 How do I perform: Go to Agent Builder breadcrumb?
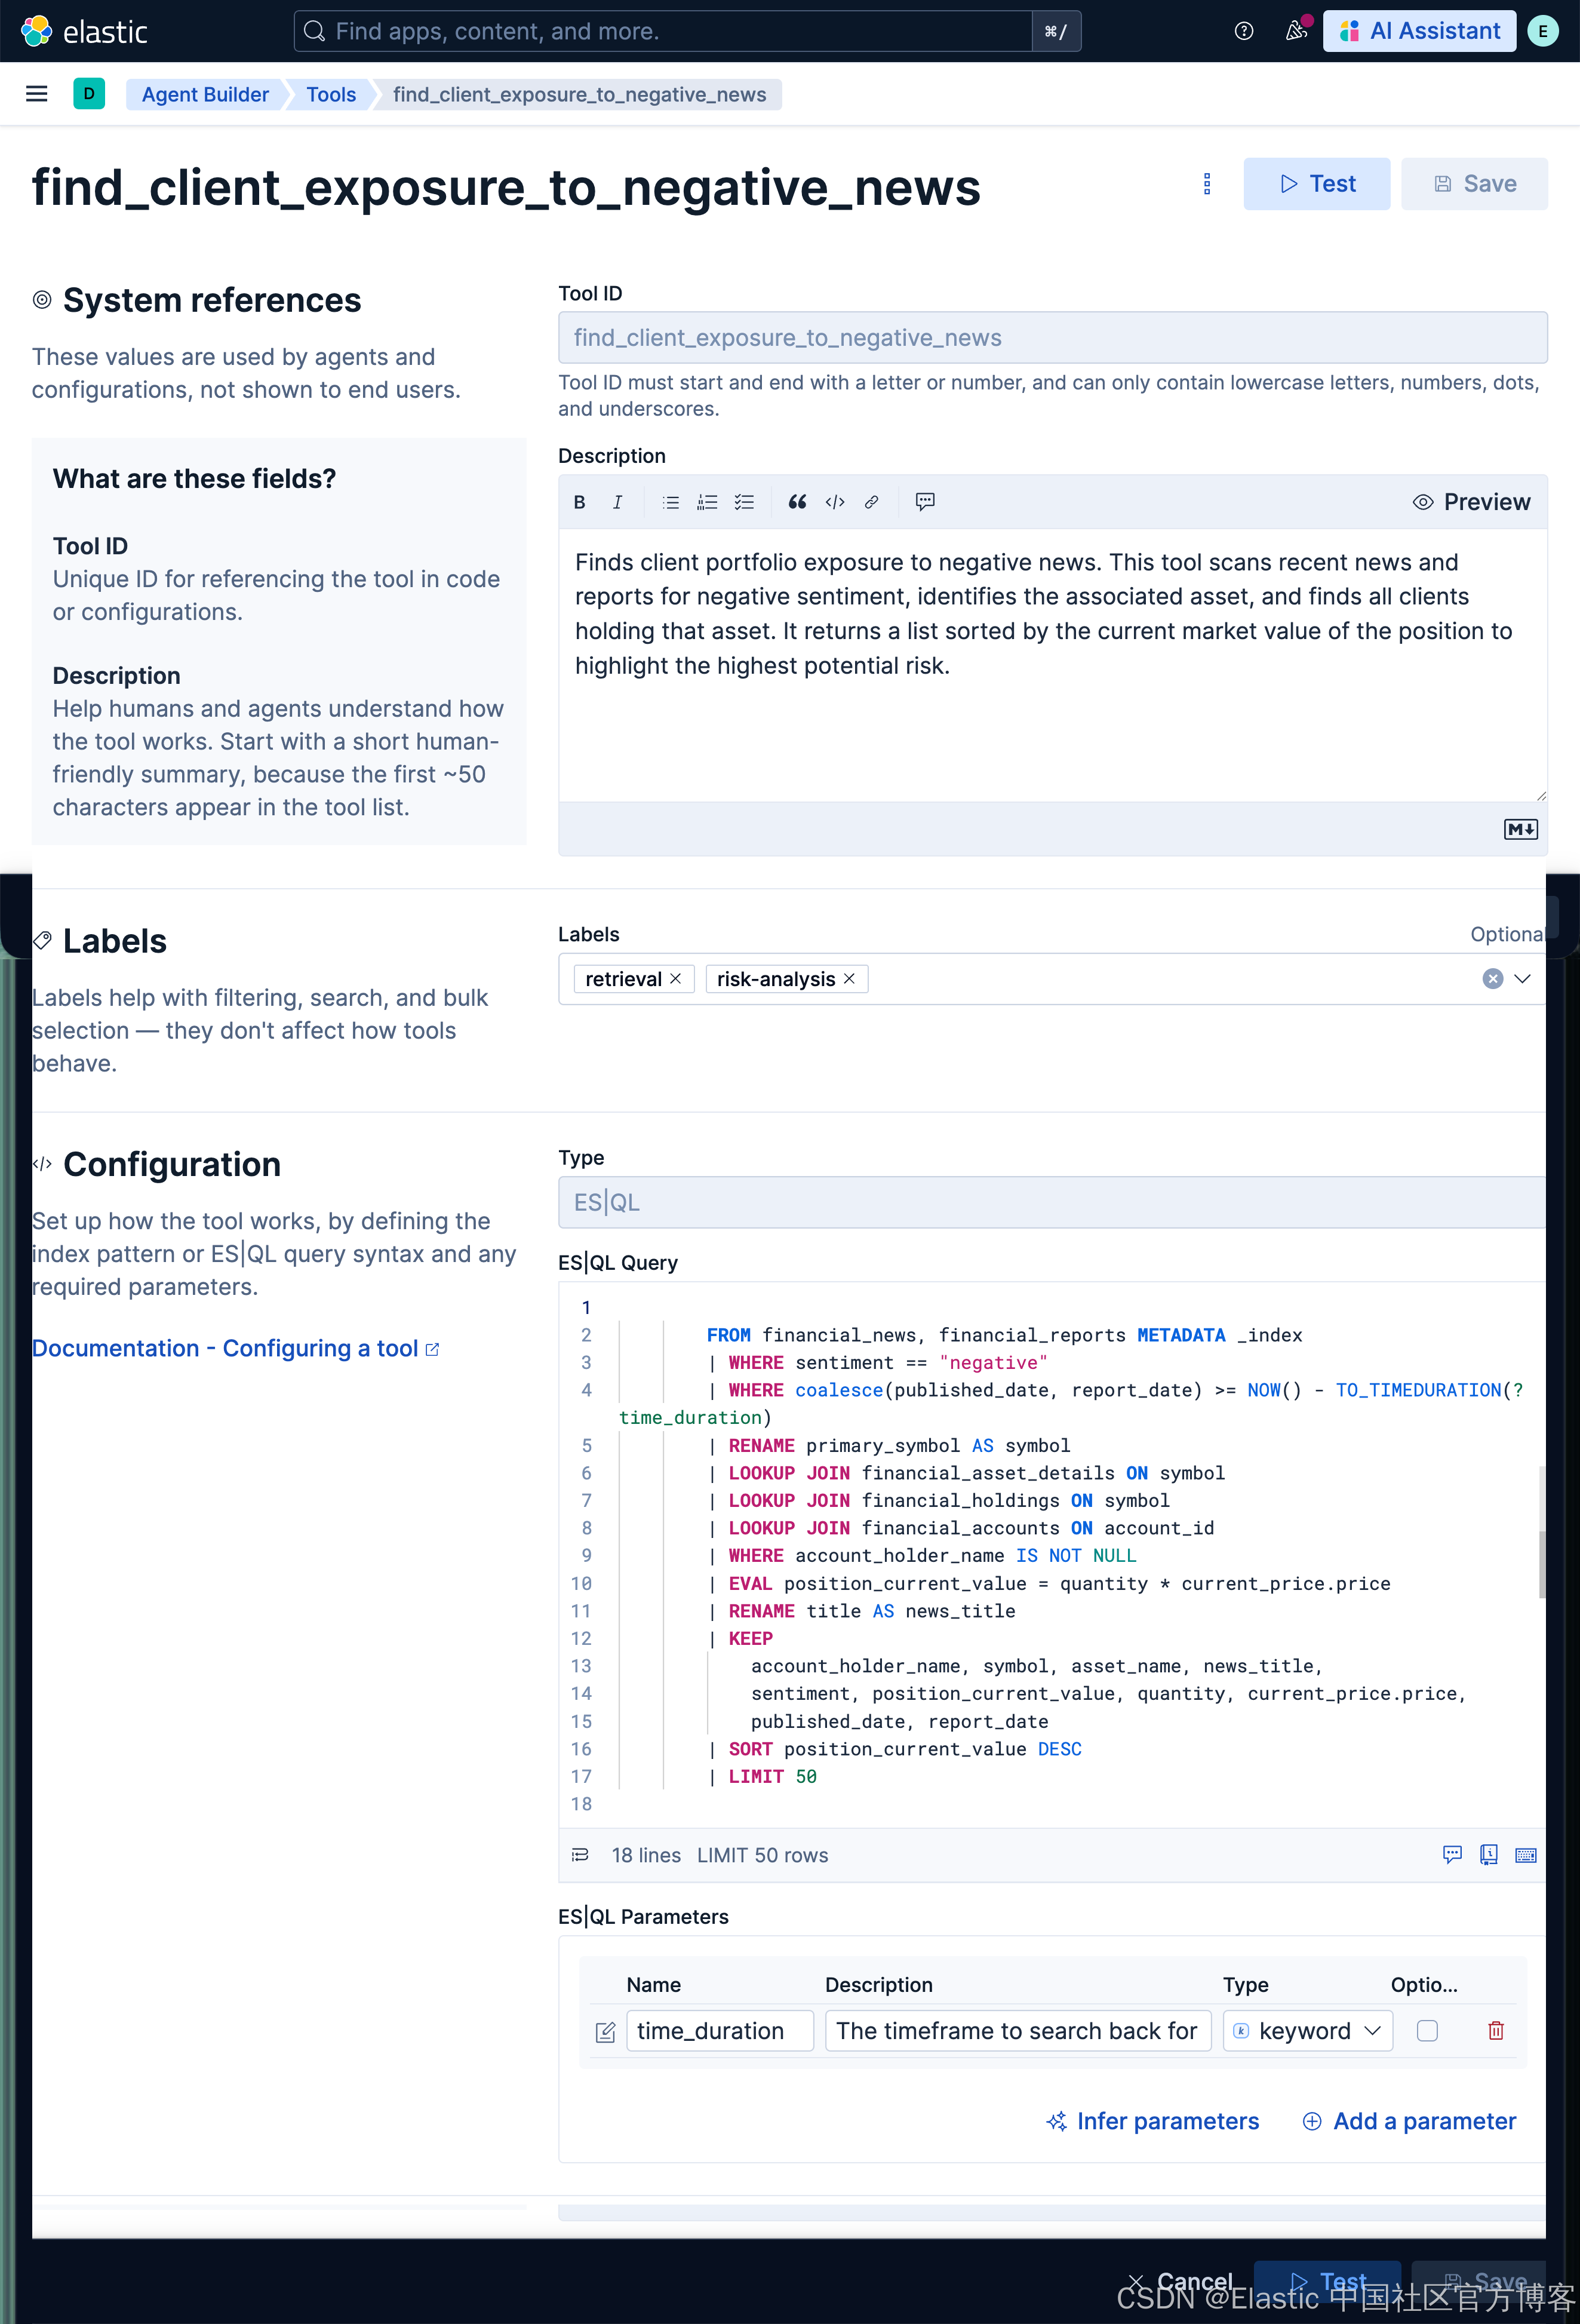pos(205,94)
